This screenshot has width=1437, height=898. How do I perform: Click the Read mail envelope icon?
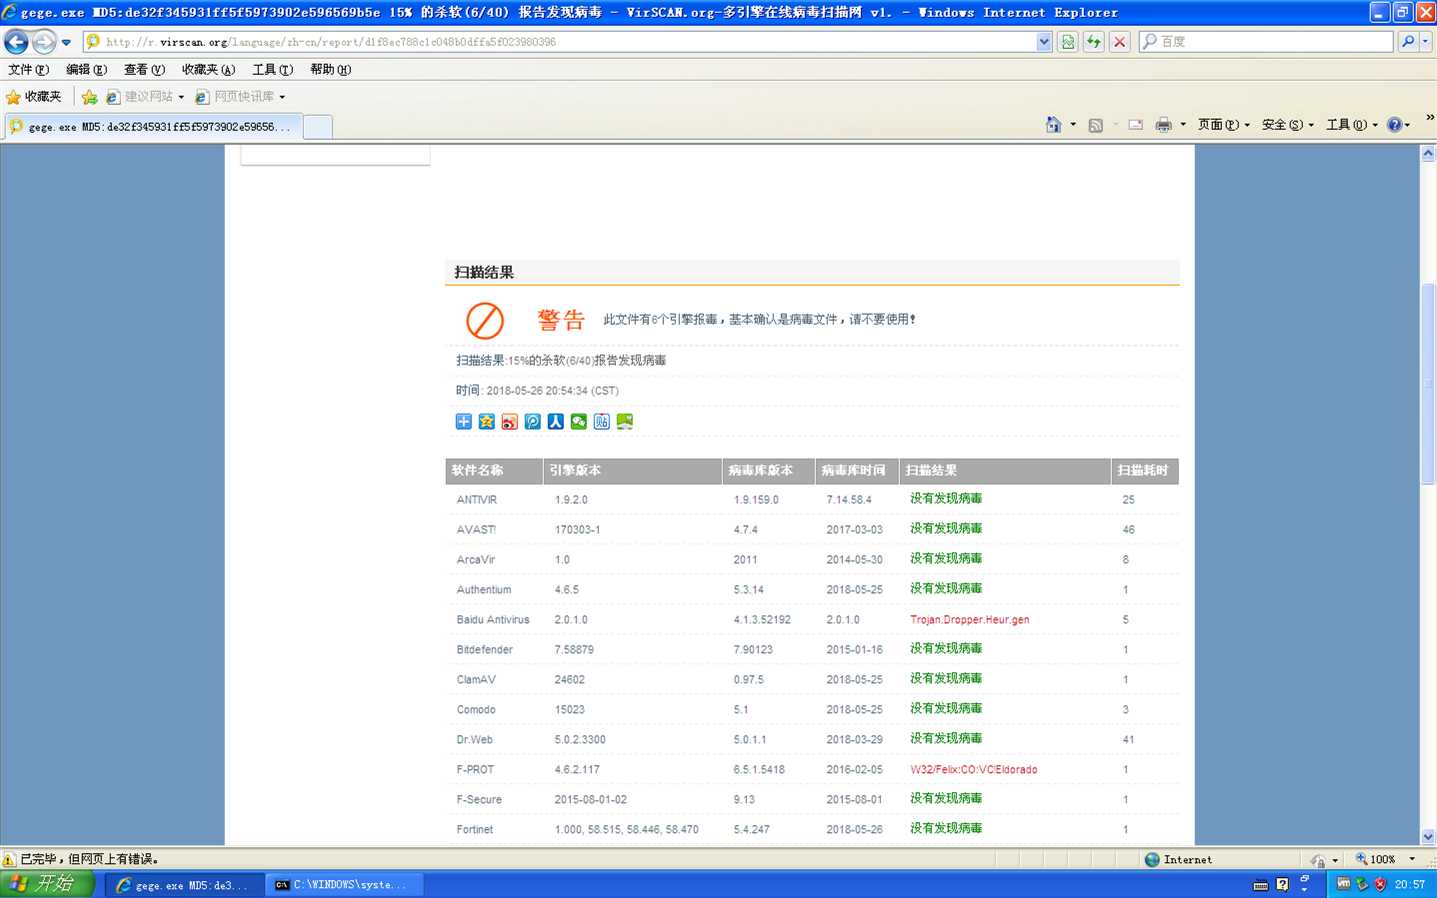point(1135,125)
